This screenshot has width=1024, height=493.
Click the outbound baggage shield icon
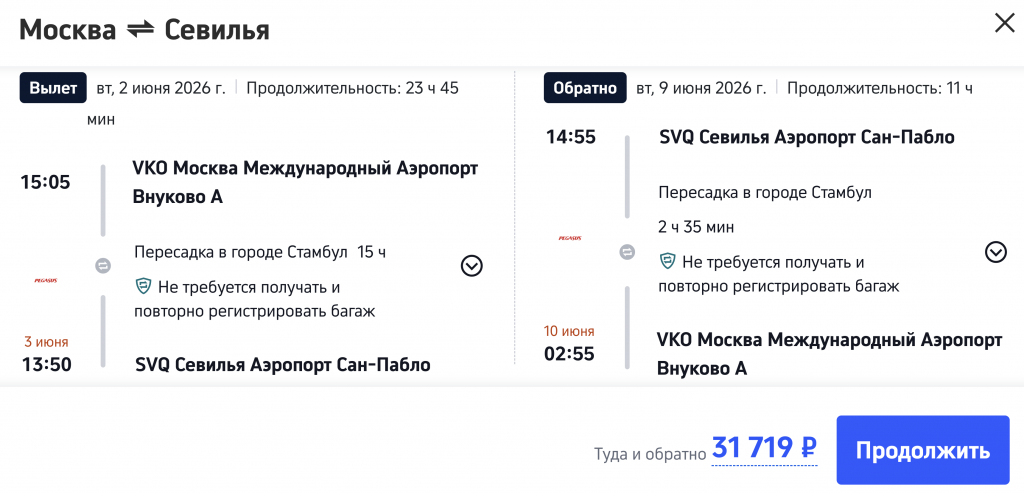pos(143,288)
